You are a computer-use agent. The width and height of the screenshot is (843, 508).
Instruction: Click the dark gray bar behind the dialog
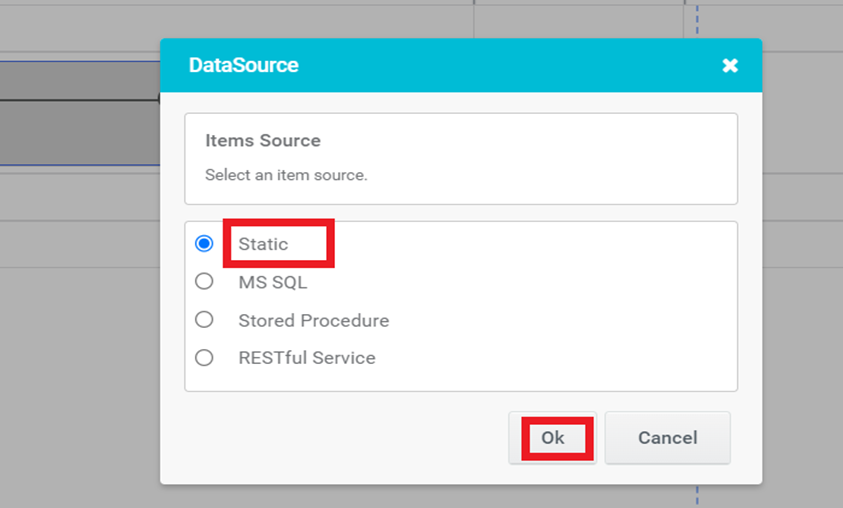coord(80,132)
